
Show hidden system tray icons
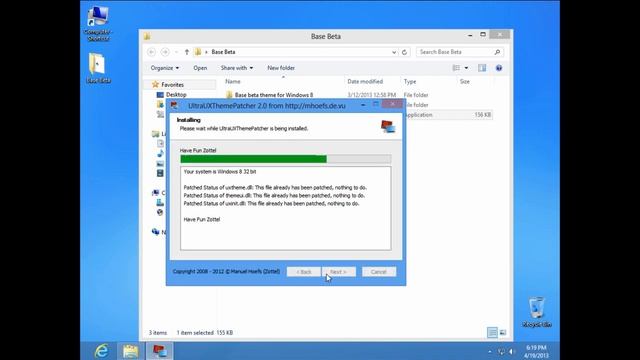490,351
